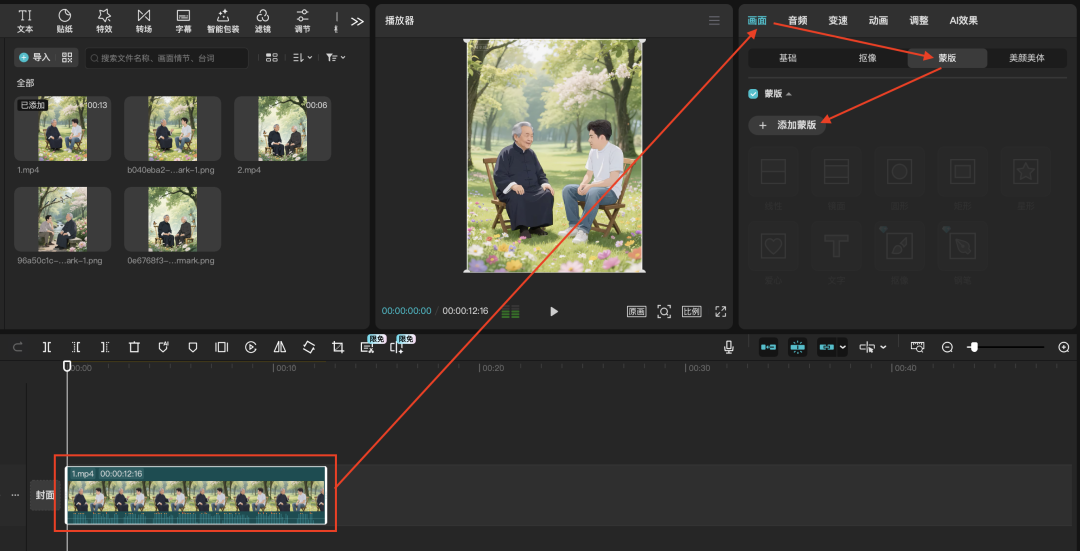Screen dimensions: 1080x551
Task: Click the delete clip trash icon
Action: click(134, 347)
